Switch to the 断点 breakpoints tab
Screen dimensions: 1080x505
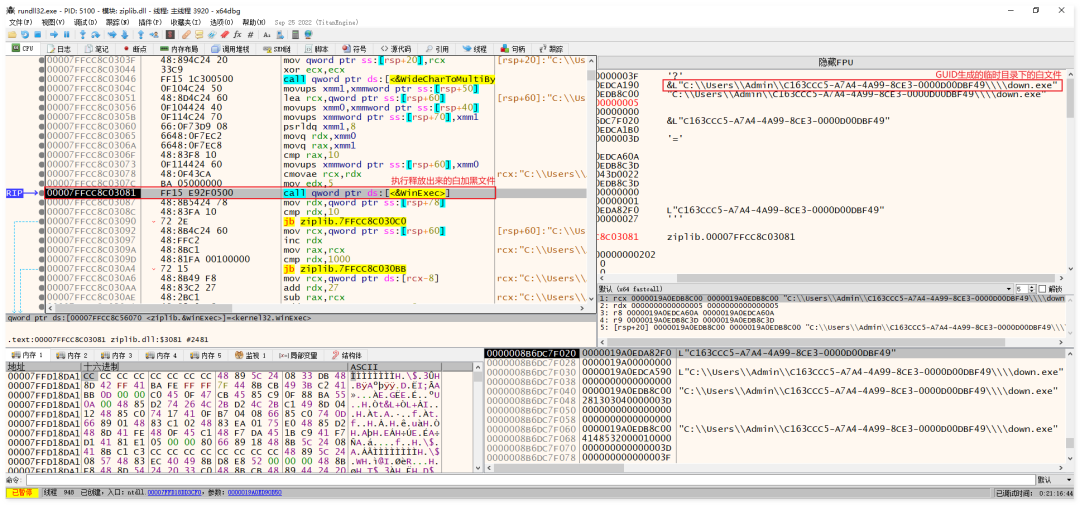click(x=134, y=49)
